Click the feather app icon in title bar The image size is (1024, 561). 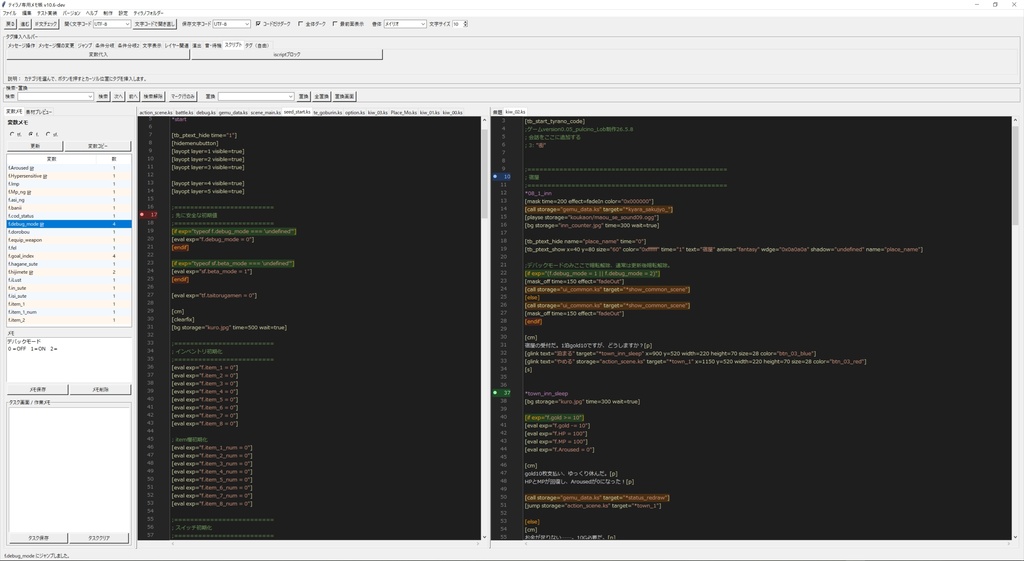(x=4, y=5)
